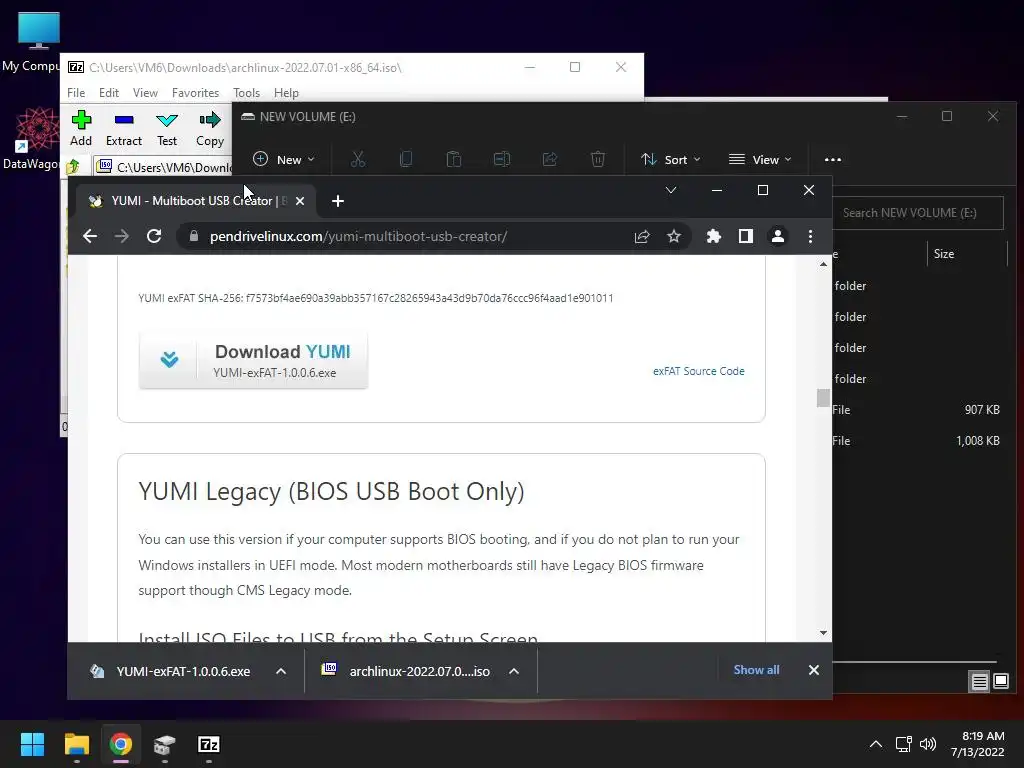Click the Share icon in File Explorer
The width and height of the screenshot is (1024, 768).
click(x=550, y=159)
